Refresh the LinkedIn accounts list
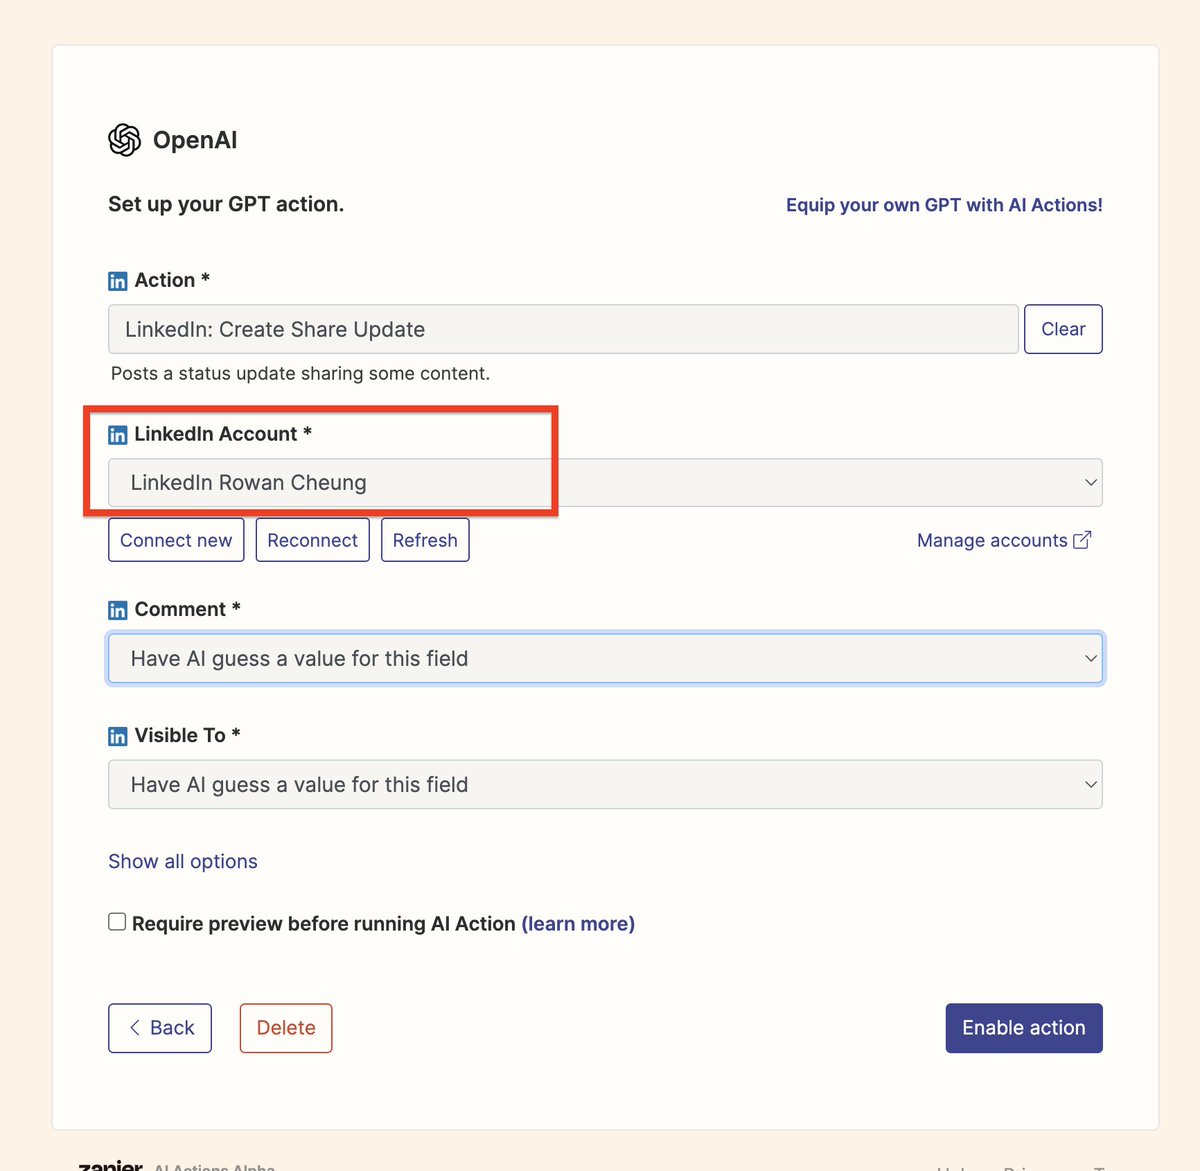 425,540
